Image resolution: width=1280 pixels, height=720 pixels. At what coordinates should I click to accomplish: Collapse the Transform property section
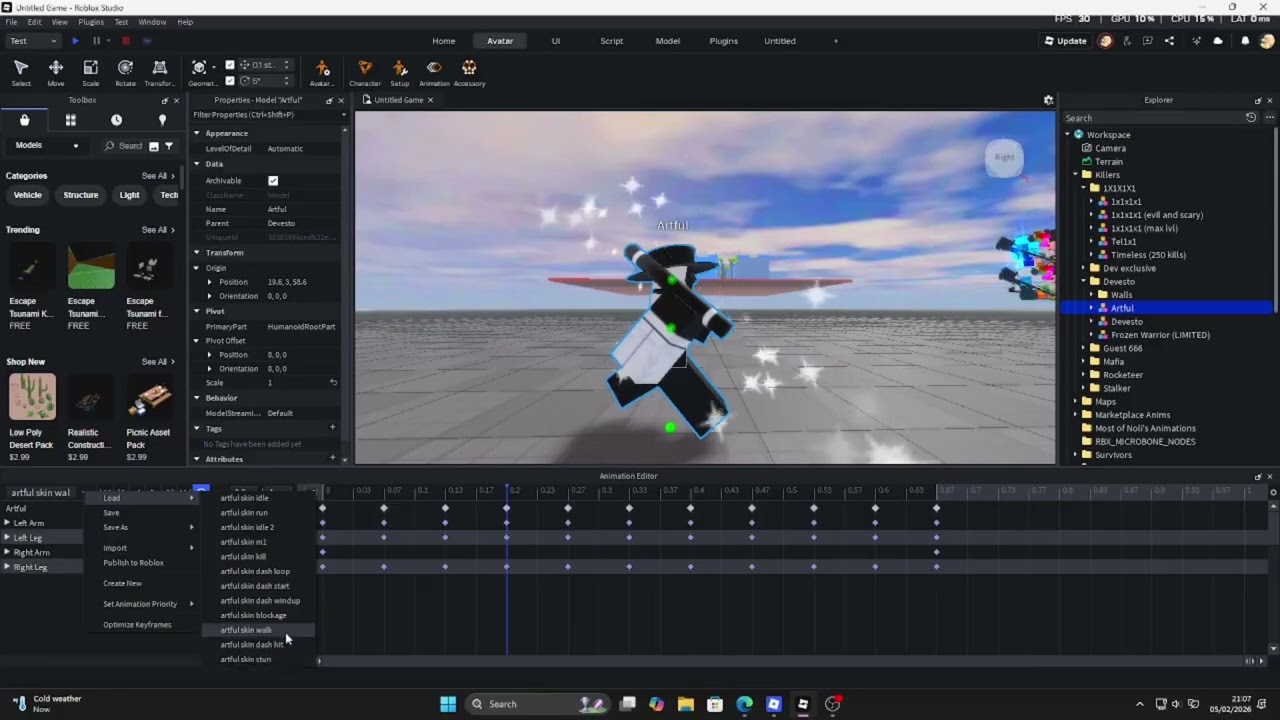tap(197, 253)
